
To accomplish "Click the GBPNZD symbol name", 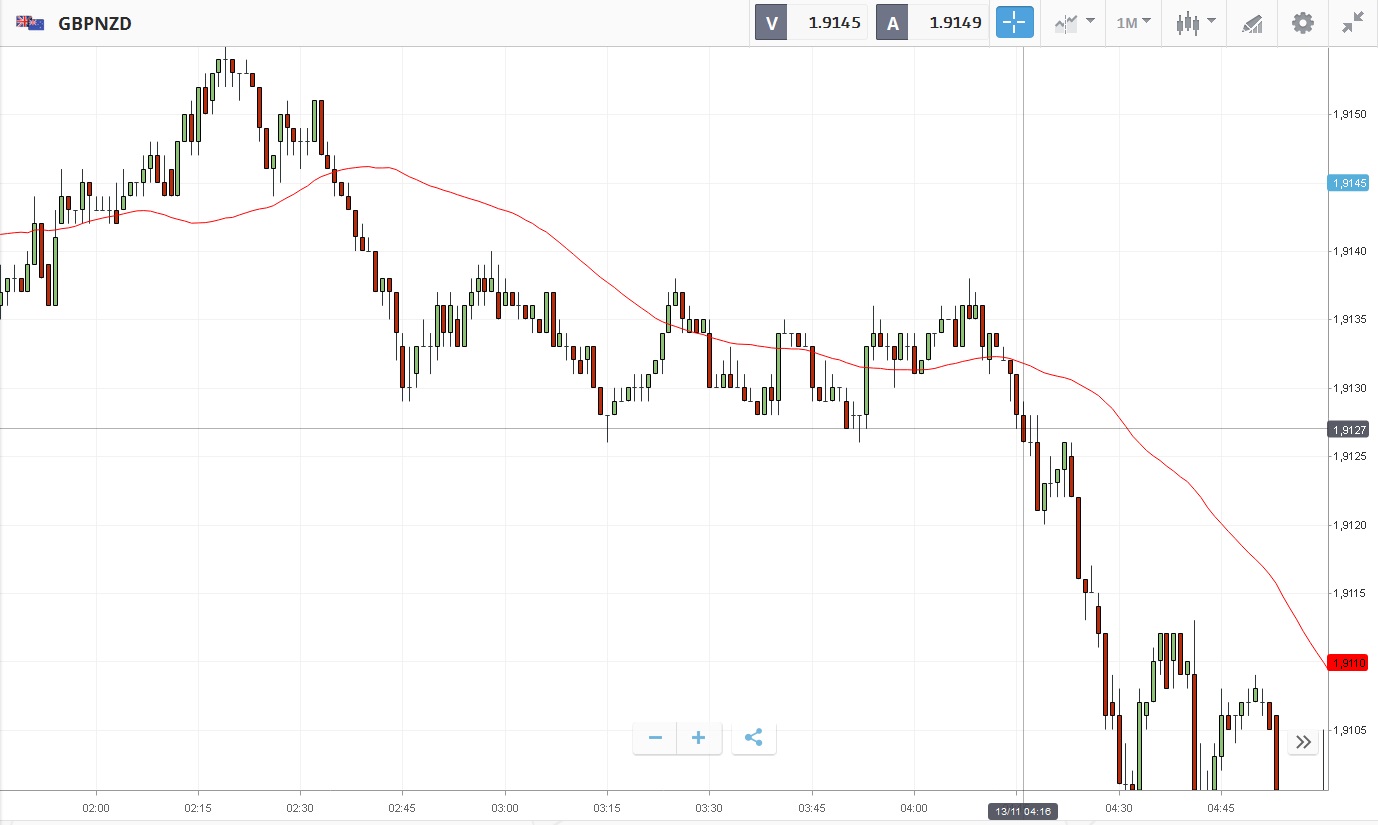I will pos(95,23).
